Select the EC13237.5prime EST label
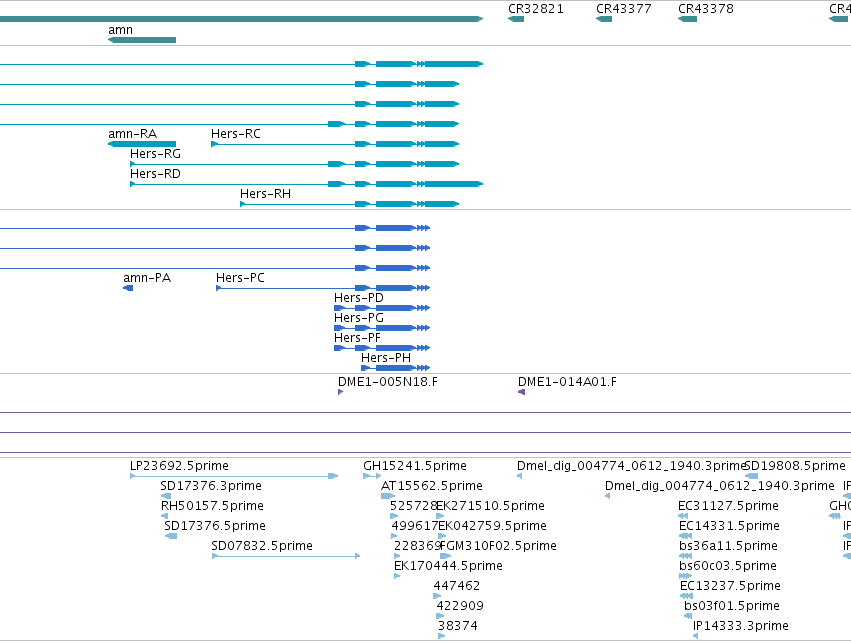 tap(730, 586)
